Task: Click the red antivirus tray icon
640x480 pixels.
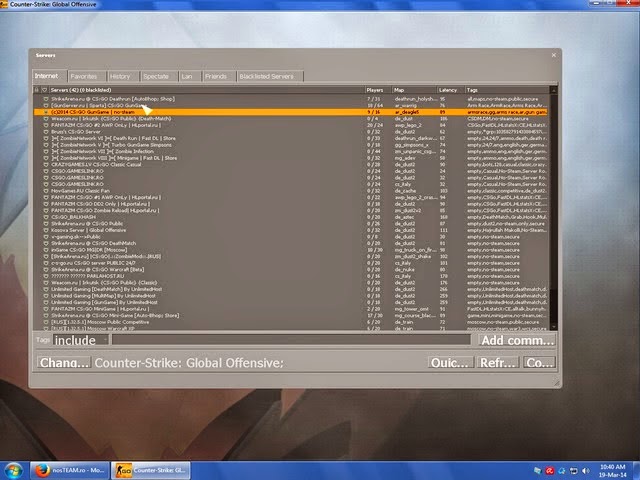Action: coord(549,471)
